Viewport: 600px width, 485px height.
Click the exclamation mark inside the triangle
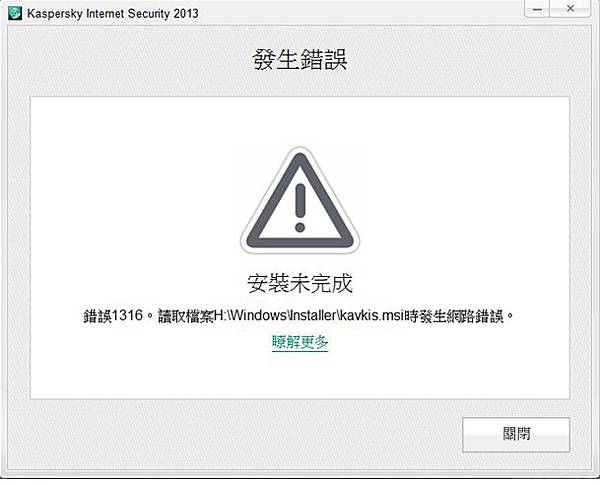(x=300, y=208)
